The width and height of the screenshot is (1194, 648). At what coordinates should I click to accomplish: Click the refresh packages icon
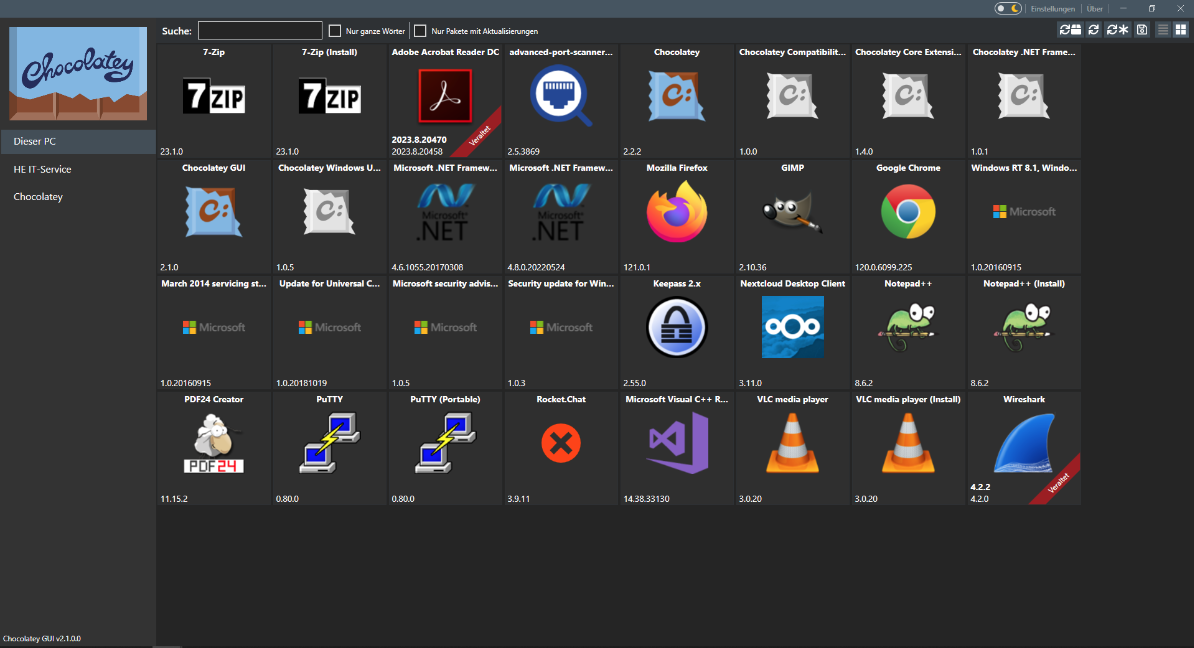click(x=1094, y=30)
